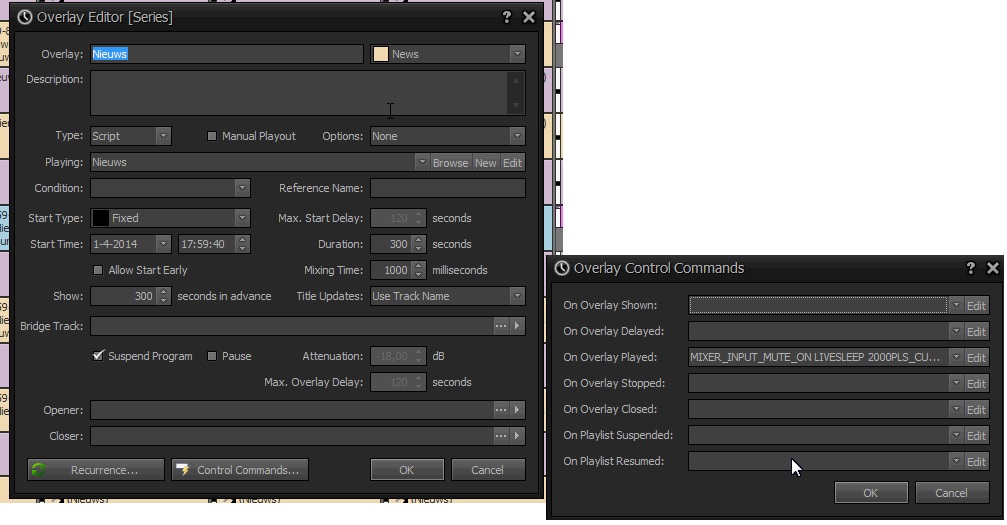Click the help icon in Overlay Control Commands
The image size is (1007, 525).
tap(970, 268)
